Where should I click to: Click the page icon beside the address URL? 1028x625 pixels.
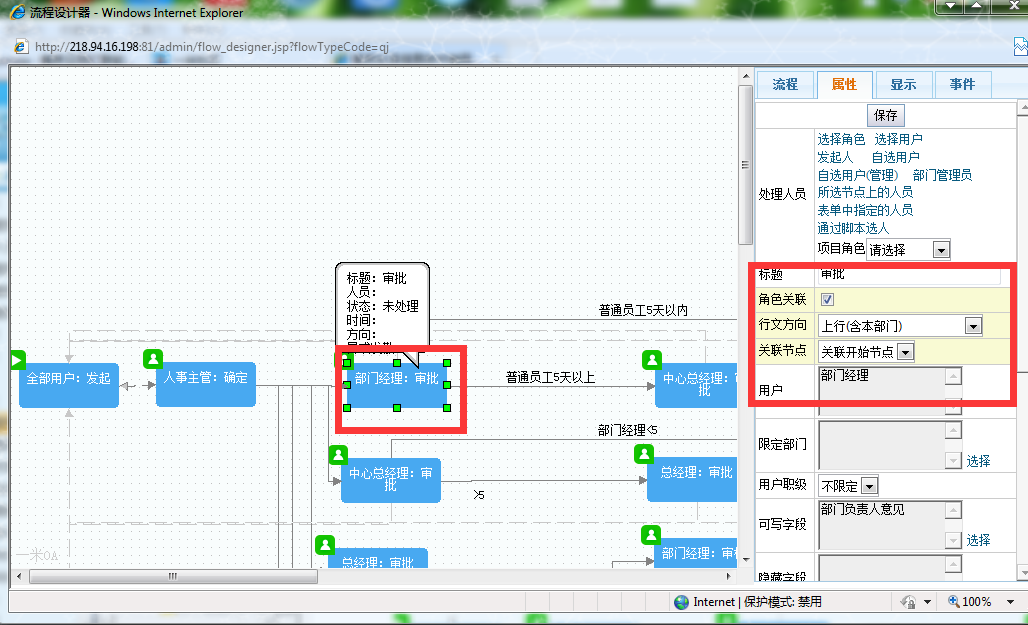[21, 47]
